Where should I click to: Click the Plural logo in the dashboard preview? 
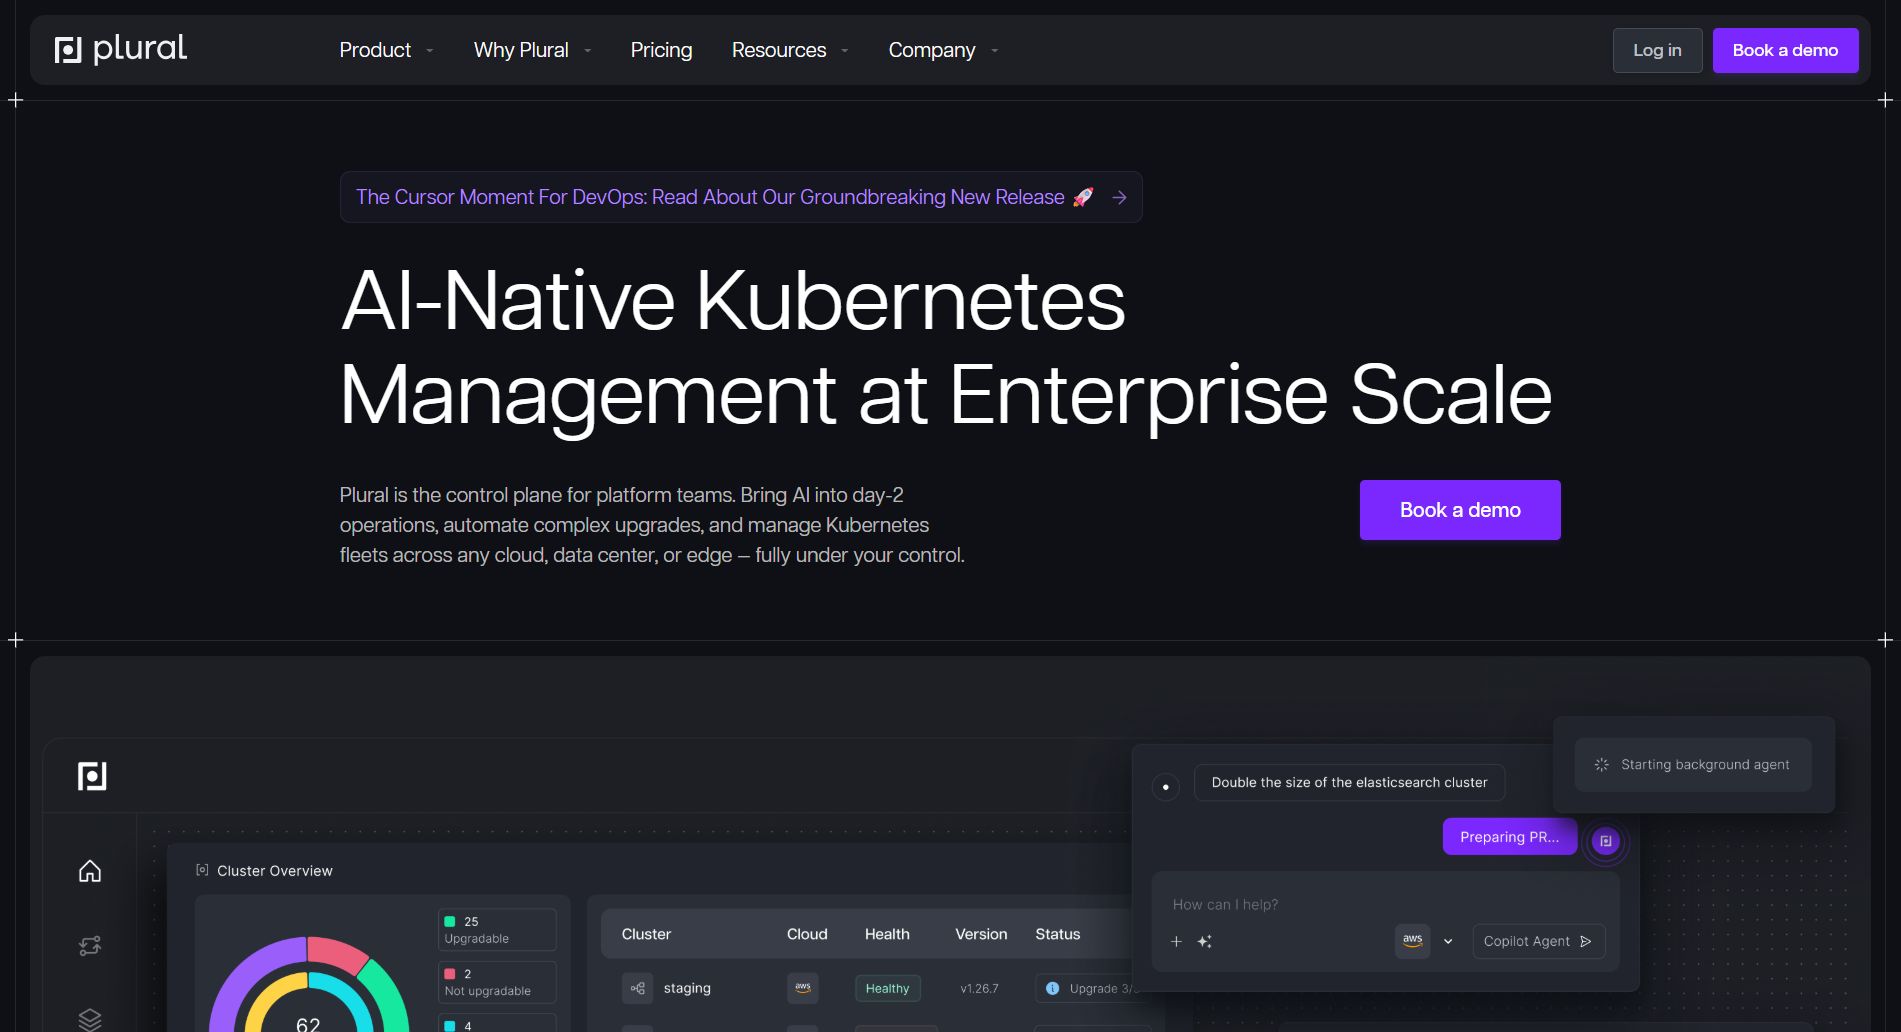92,776
